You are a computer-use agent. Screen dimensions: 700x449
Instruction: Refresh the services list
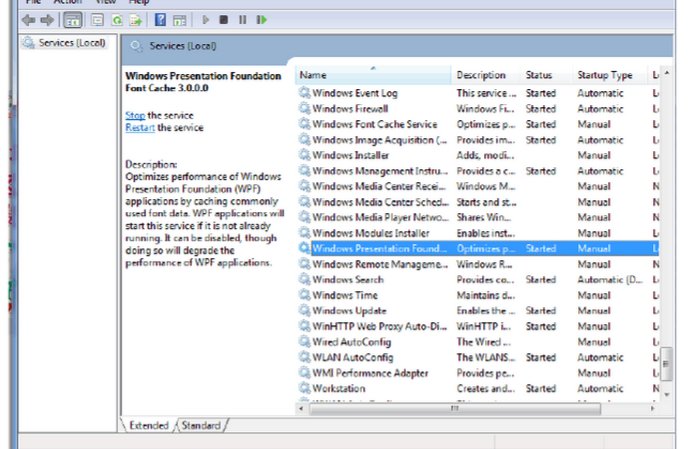(117, 20)
